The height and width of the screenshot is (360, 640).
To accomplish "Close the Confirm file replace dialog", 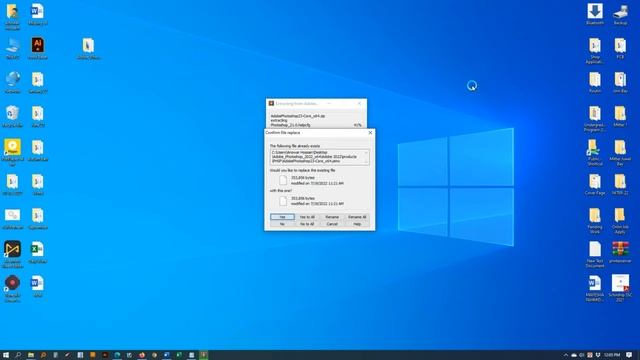I will [370, 133].
